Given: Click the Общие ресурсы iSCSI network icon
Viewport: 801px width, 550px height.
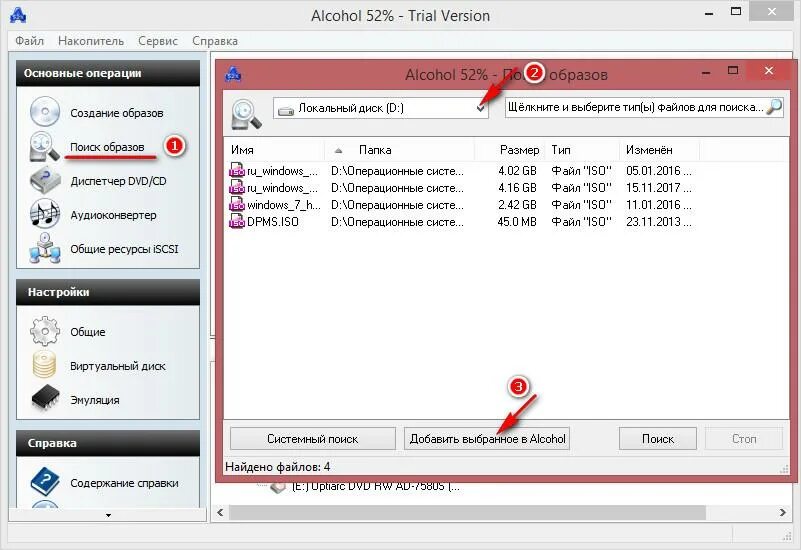Looking at the screenshot, I should (x=45, y=248).
